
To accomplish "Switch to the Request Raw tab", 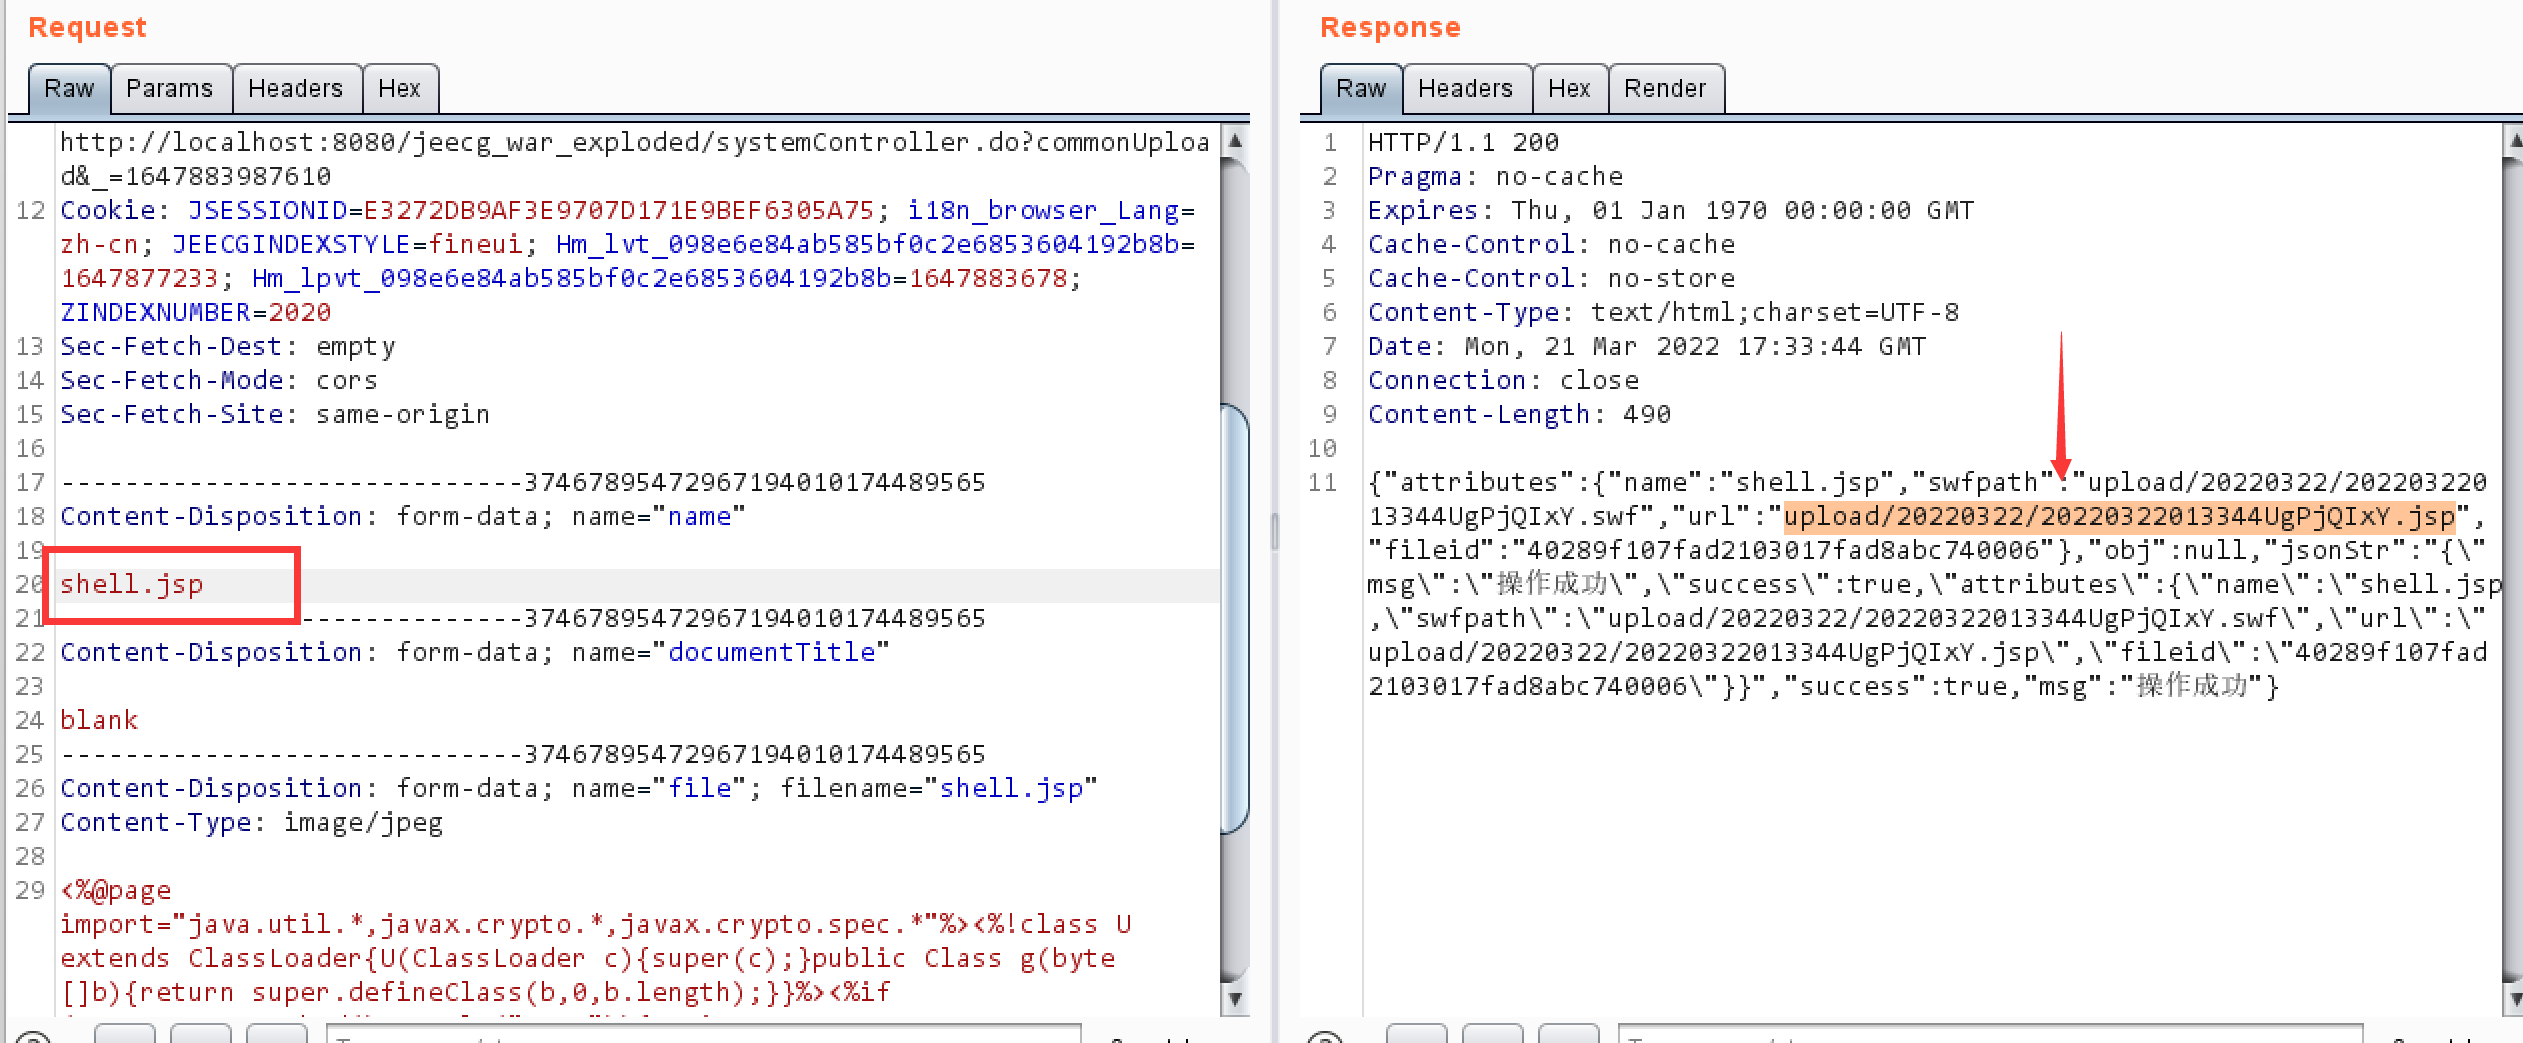I will [69, 89].
